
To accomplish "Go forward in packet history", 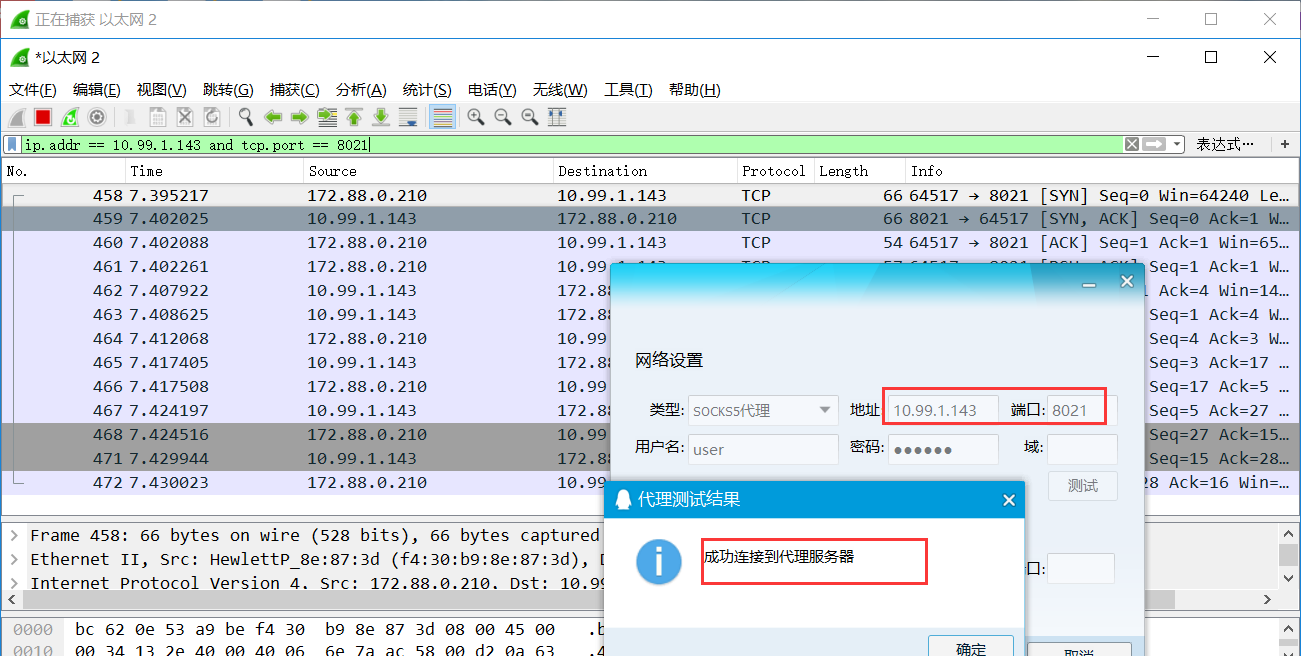I will tap(299, 117).
